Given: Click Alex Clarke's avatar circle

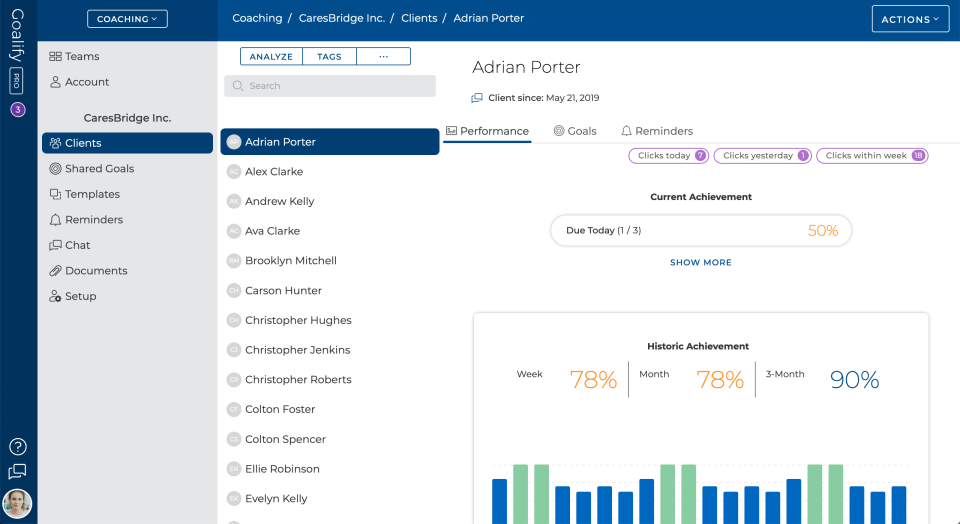Looking at the screenshot, I should coord(234,172).
